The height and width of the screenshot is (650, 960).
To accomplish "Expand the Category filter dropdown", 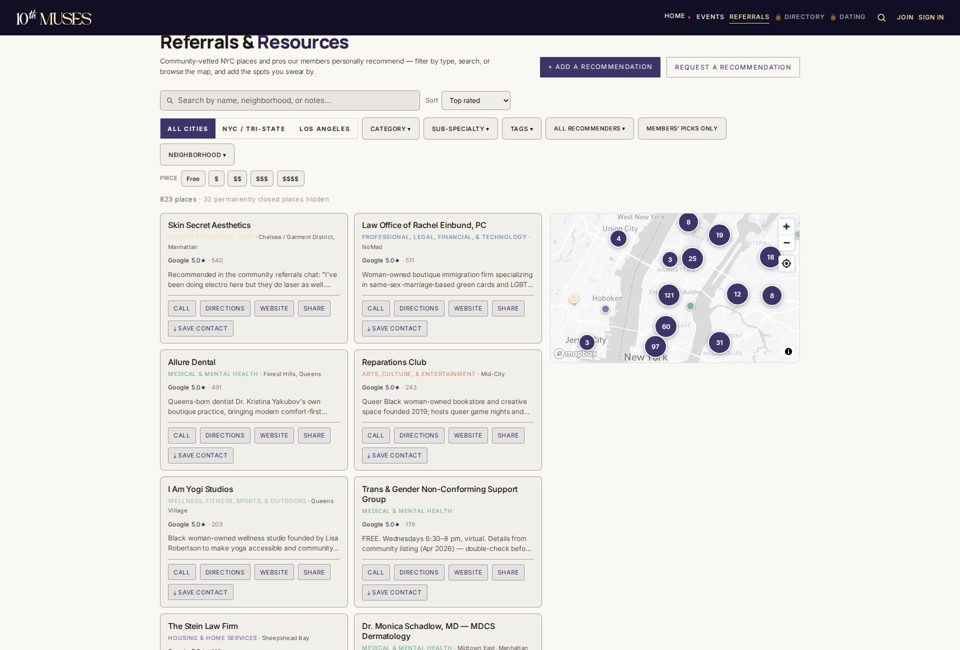I will (390, 129).
